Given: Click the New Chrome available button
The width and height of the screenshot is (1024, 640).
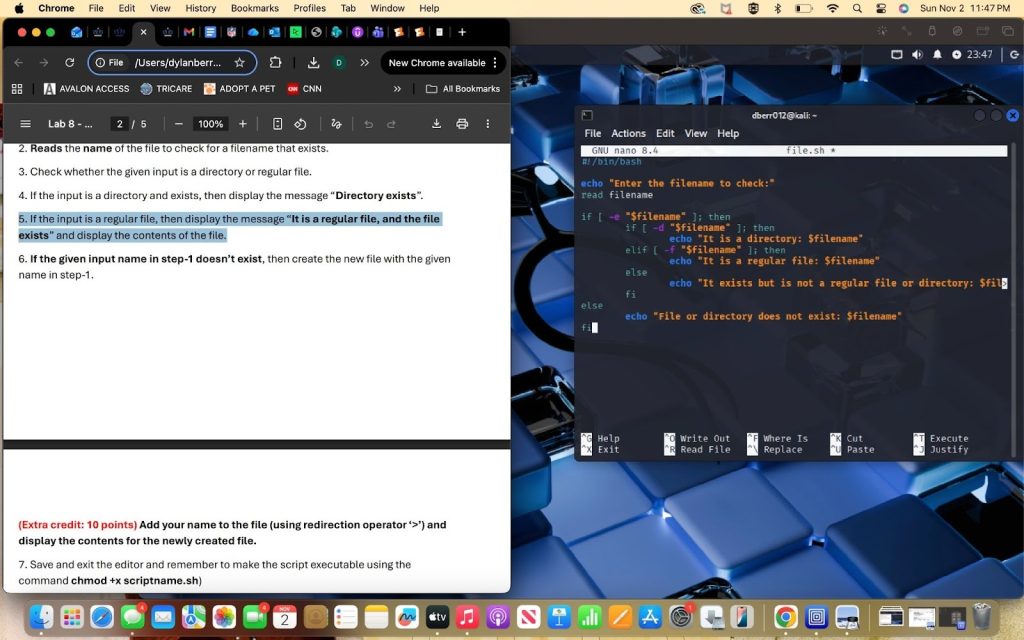Looking at the screenshot, I should click(x=437, y=62).
